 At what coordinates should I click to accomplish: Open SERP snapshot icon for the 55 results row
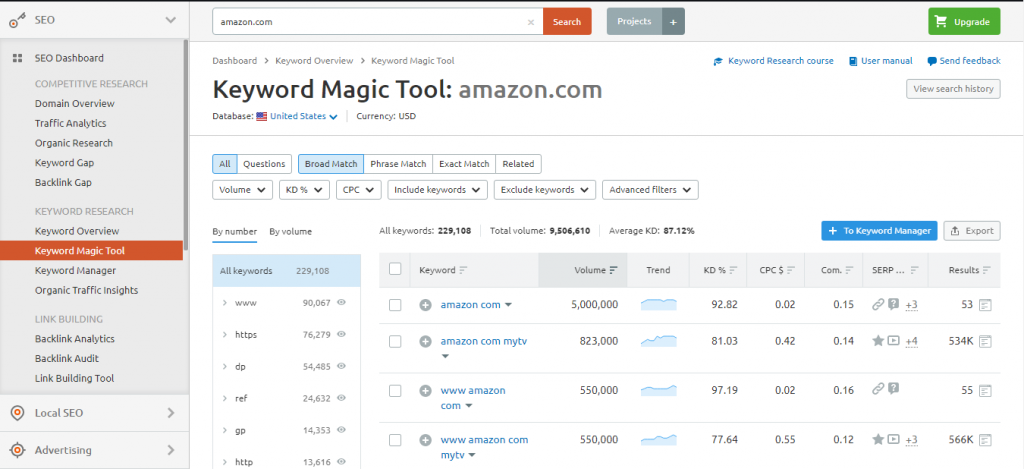pos(985,391)
